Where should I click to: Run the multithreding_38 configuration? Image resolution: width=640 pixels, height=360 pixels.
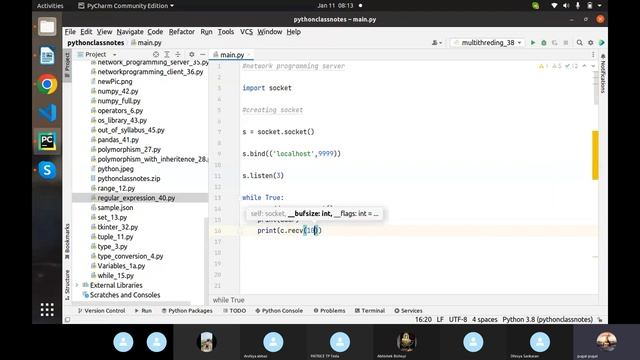(x=533, y=42)
